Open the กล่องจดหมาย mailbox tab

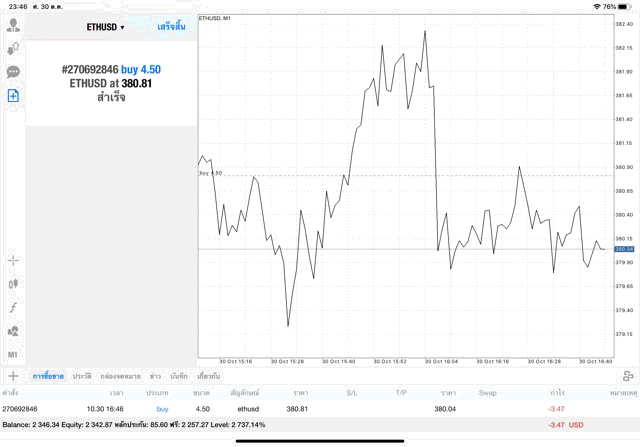coord(120,376)
